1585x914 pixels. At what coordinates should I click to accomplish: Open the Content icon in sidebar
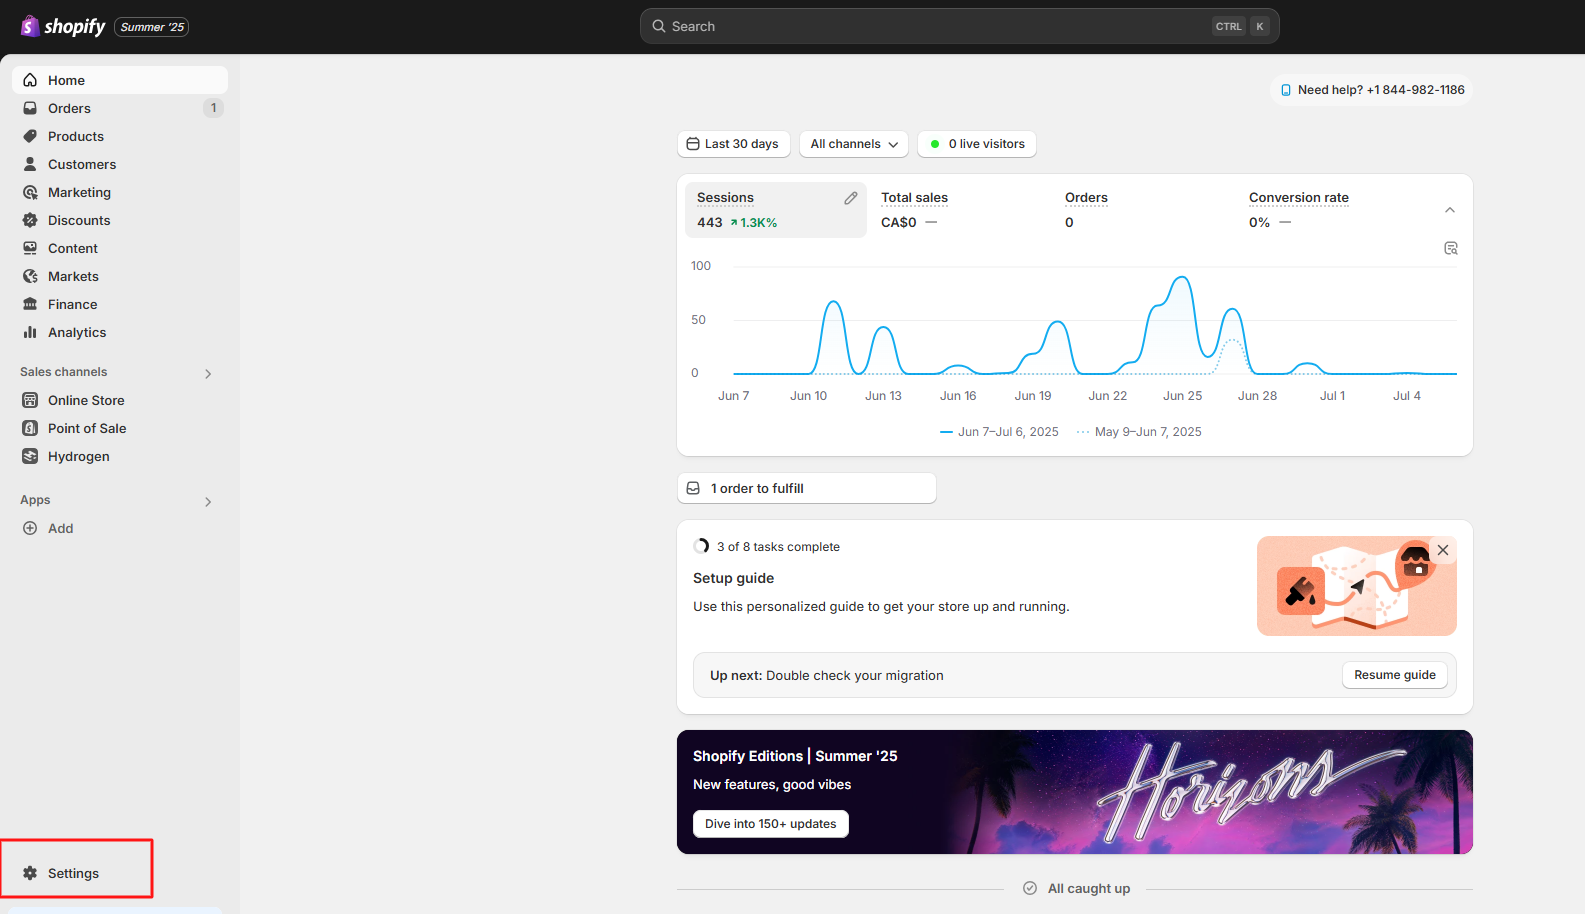pyautogui.click(x=30, y=248)
